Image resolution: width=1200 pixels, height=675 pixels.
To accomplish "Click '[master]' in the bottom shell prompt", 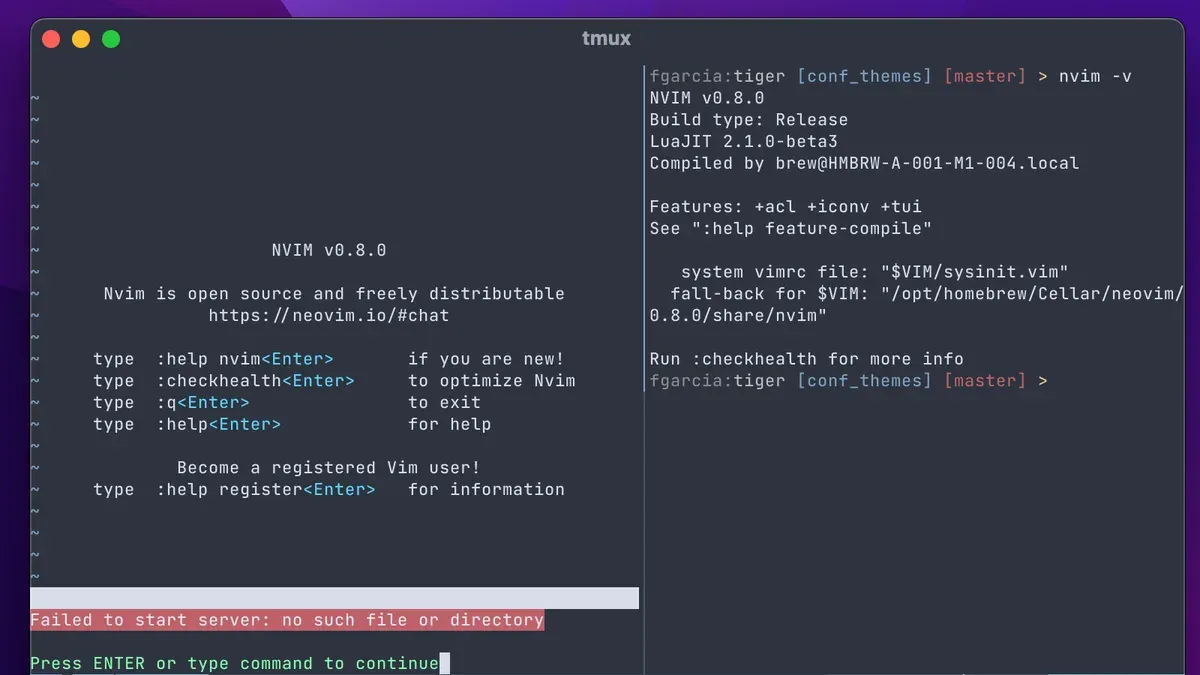I will click(986, 381).
